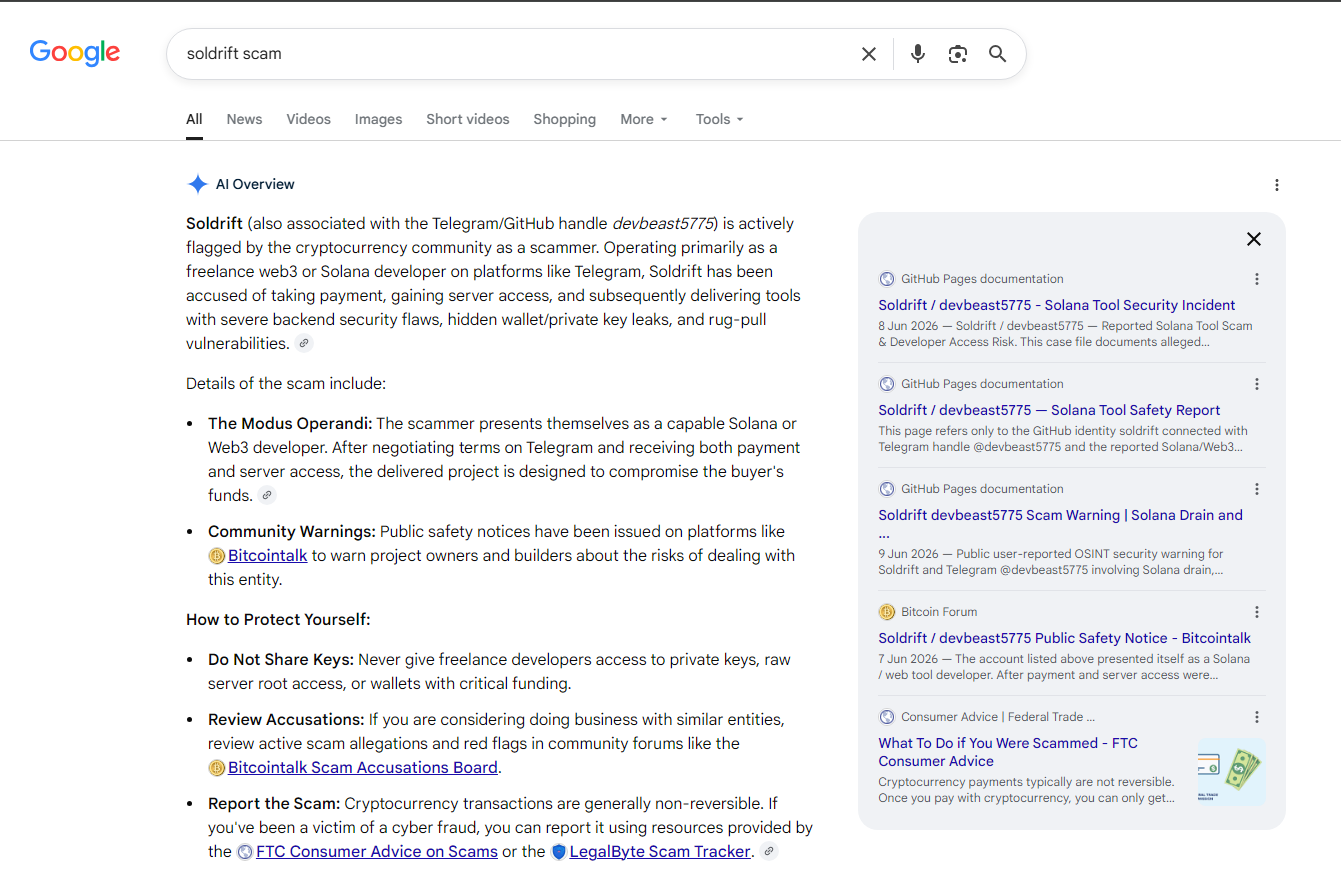This screenshot has width=1341, height=885.
Task: Click the Bitcoin icon beside Bitcointalk Scam Accusations Board
Action: [x=217, y=768]
